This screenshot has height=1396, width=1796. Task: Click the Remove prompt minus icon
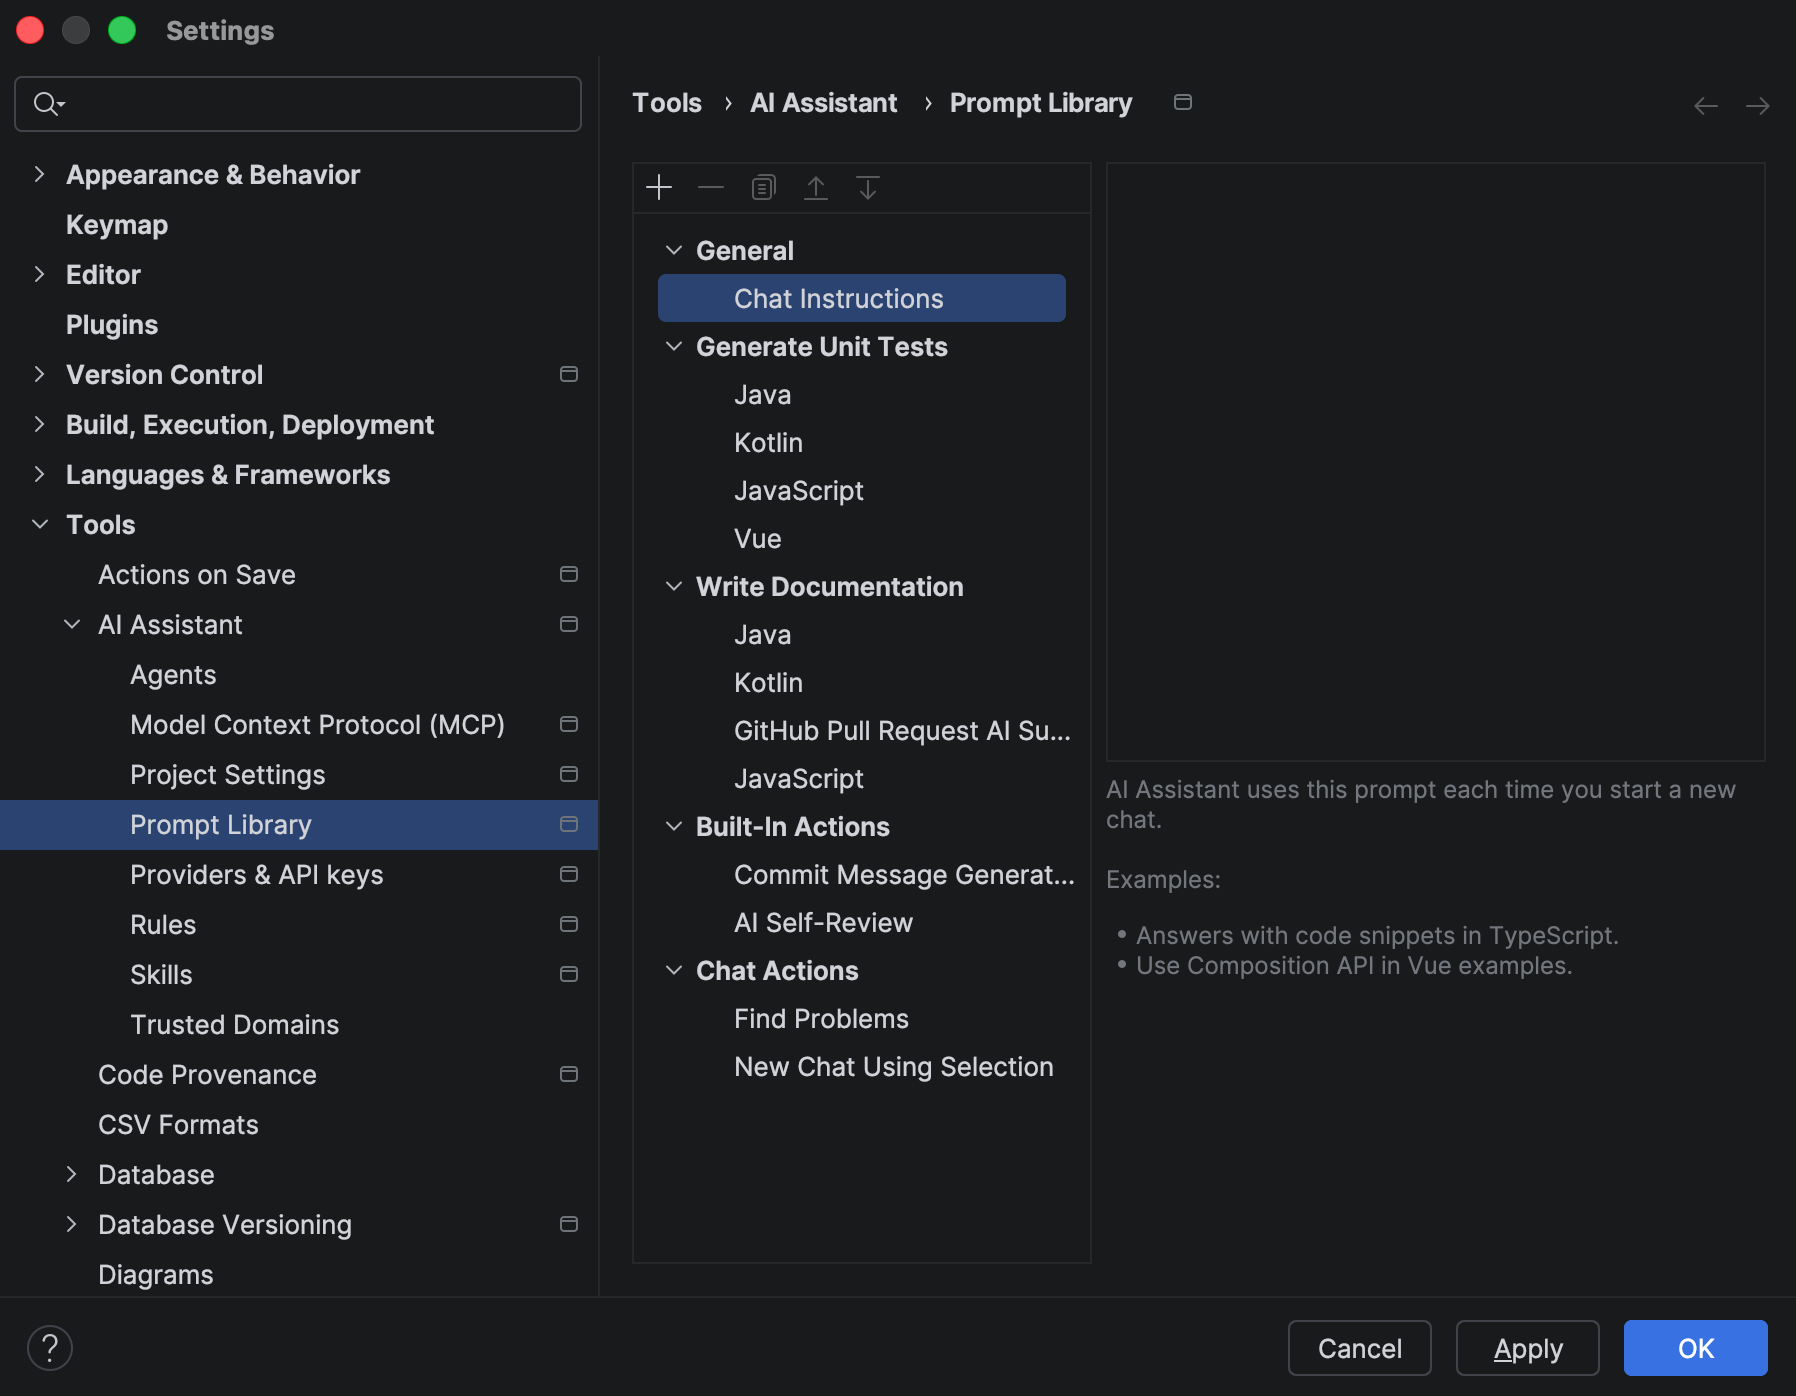(x=711, y=188)
